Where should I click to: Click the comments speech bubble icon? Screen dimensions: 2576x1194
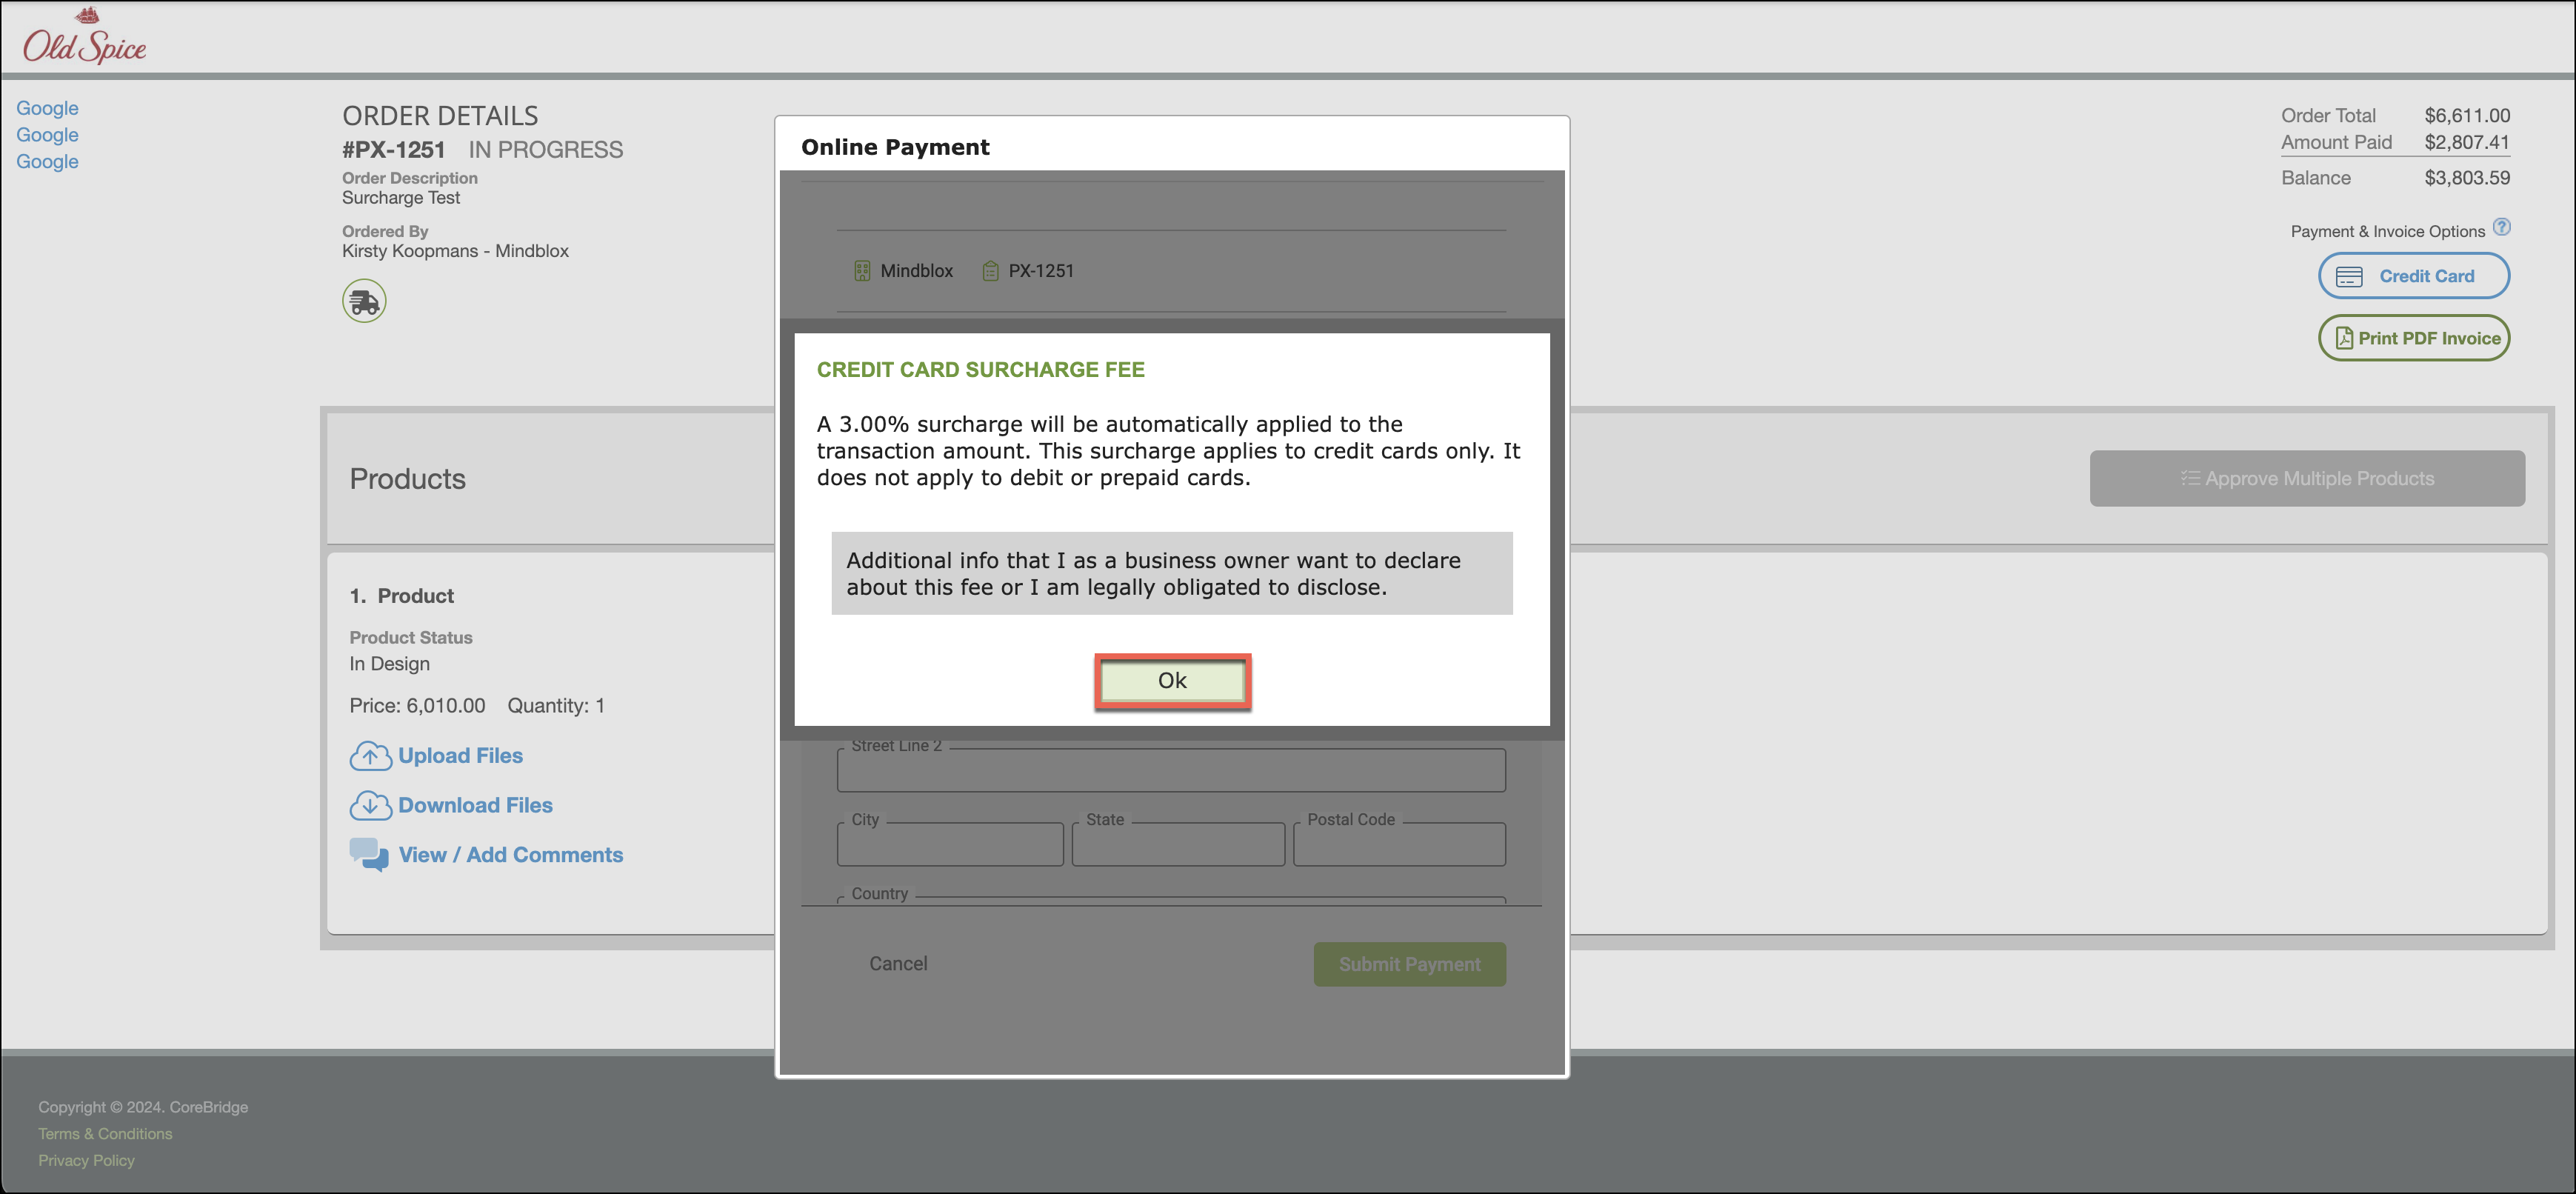coord(369,855)
